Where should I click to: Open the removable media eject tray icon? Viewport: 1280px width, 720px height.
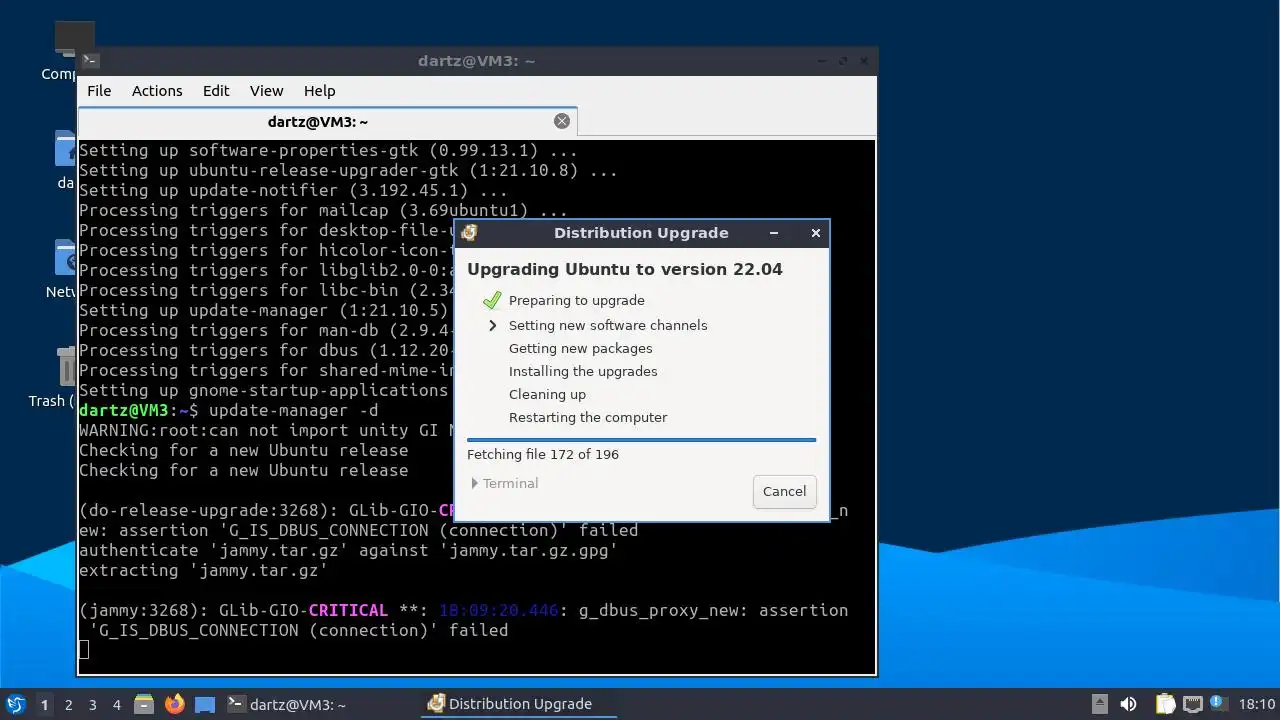point(1099,704)
